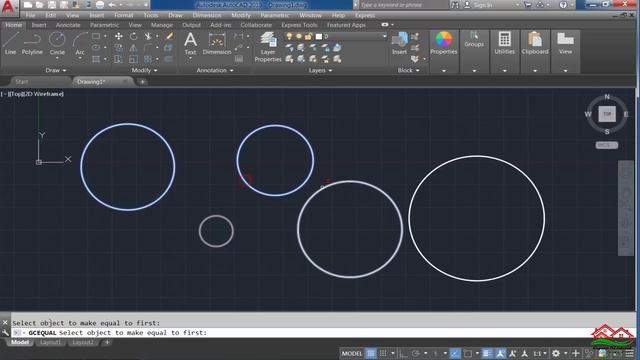640x360 pixels.
Task: Click the viewport label Top 2D Wireframe
Action: tap(32, 94)
